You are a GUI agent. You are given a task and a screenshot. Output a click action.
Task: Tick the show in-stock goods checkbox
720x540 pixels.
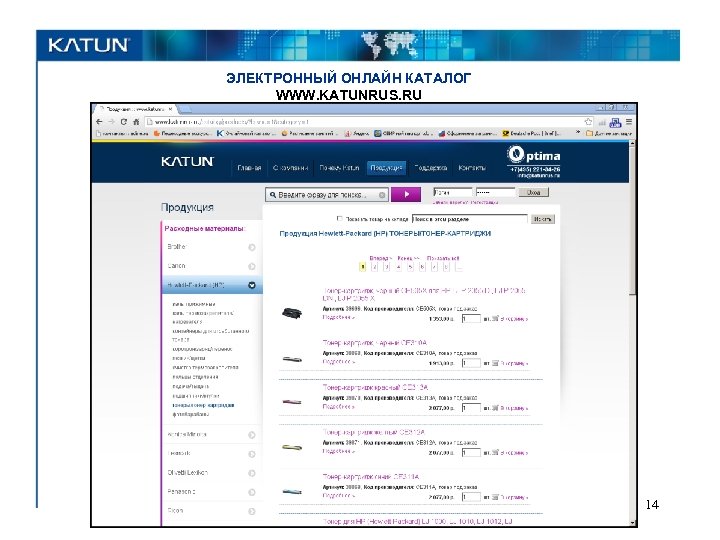[340, 219]
